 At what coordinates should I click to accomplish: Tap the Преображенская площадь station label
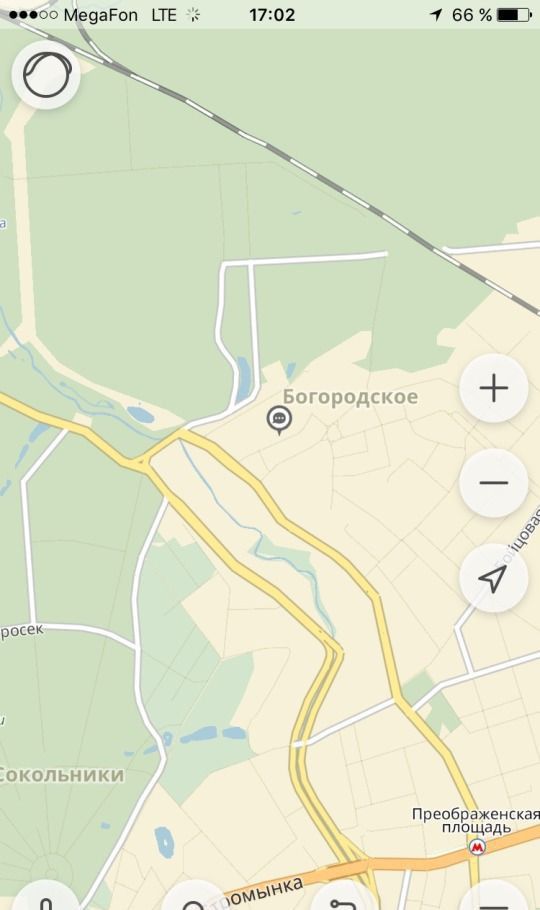point(476,821)
